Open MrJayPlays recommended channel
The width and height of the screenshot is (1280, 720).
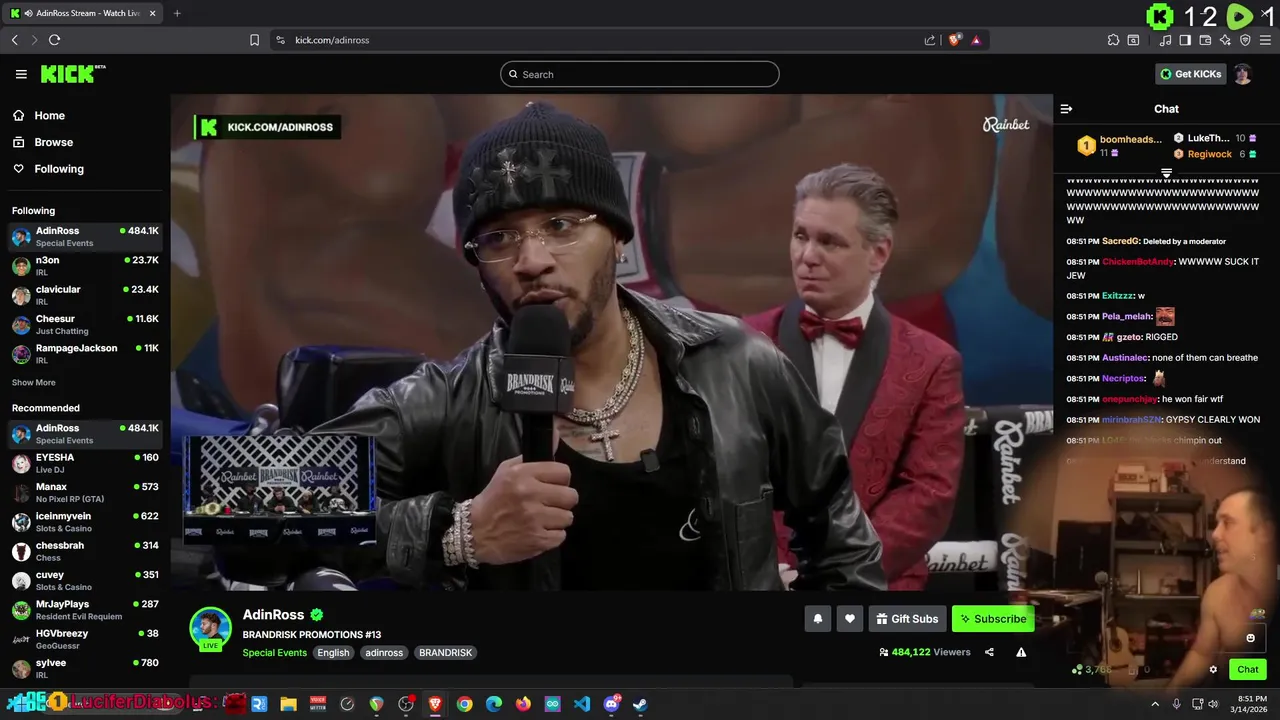click(85, 610)
